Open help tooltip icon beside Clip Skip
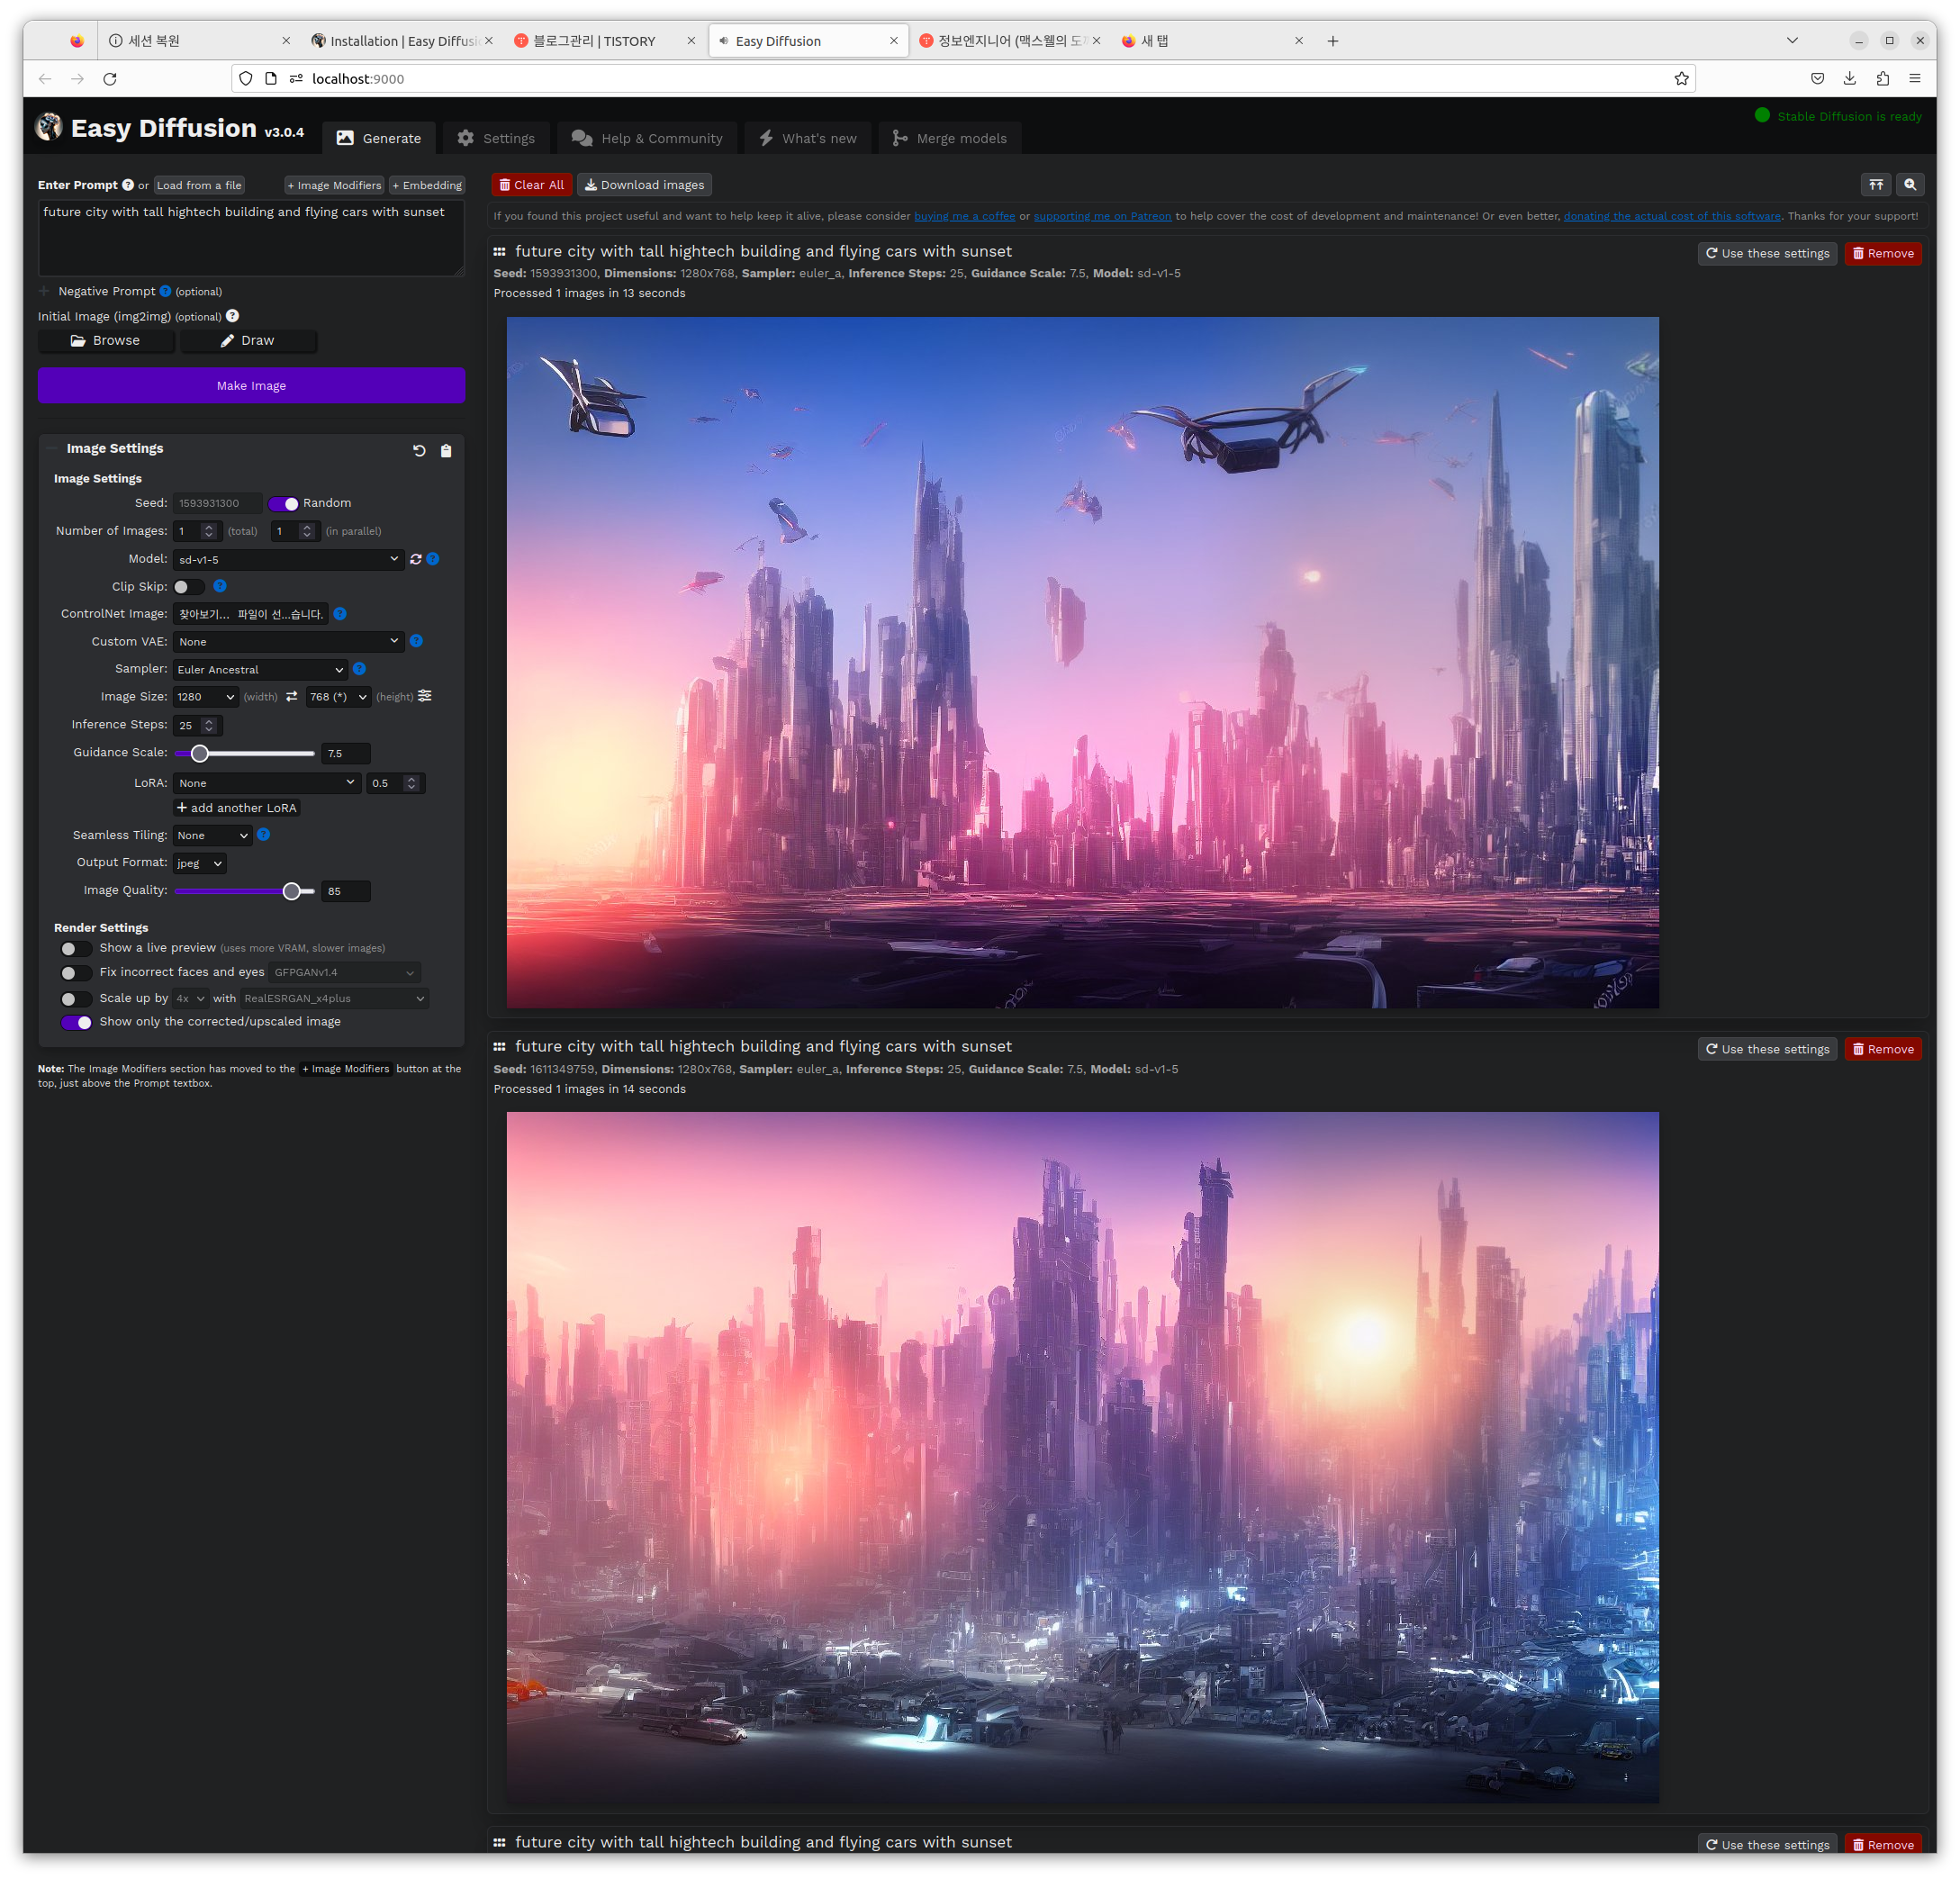1960x1879 pixels. coord(220,586)
